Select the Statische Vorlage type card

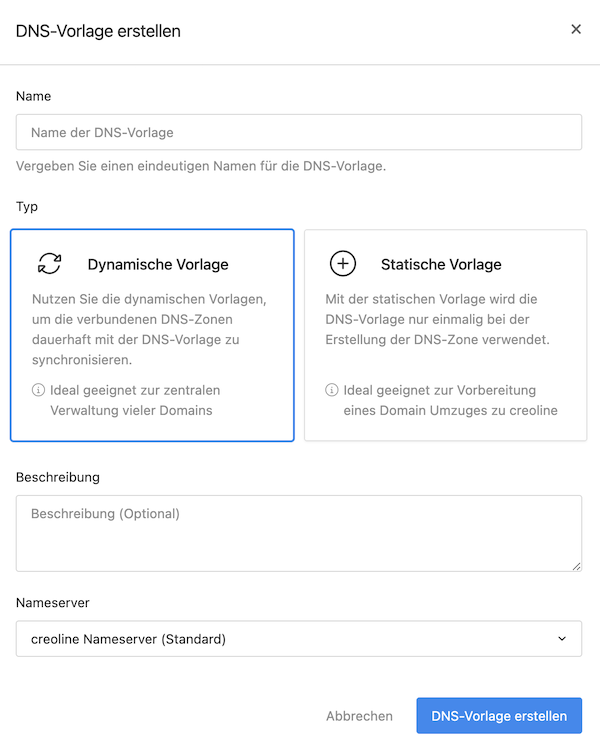pos(446,335)
